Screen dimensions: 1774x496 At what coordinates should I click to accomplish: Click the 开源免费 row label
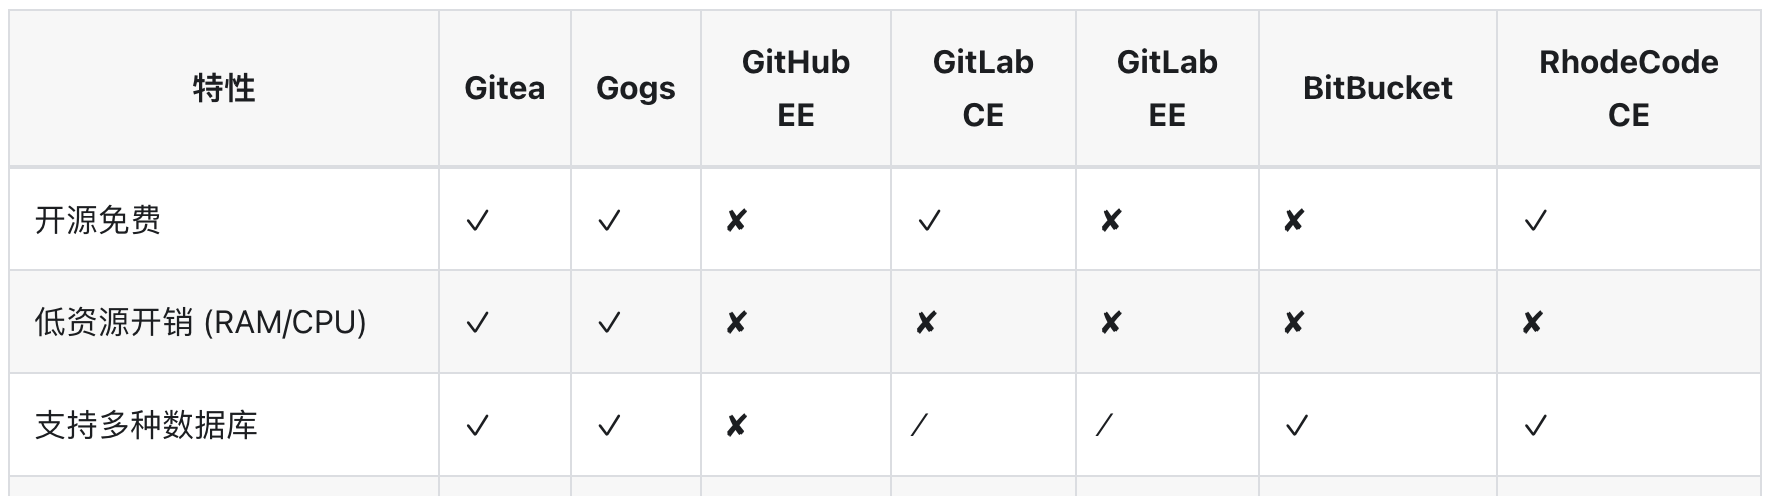(x=98, y=220)
